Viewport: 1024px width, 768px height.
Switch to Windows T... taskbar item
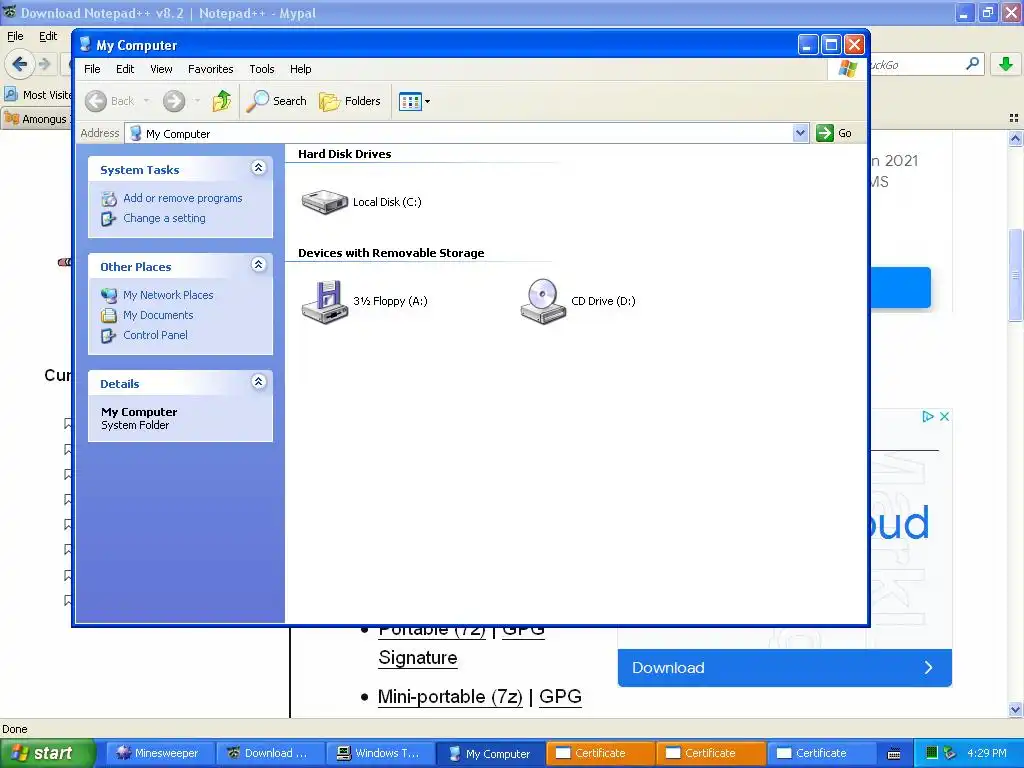tap(378, 753)
